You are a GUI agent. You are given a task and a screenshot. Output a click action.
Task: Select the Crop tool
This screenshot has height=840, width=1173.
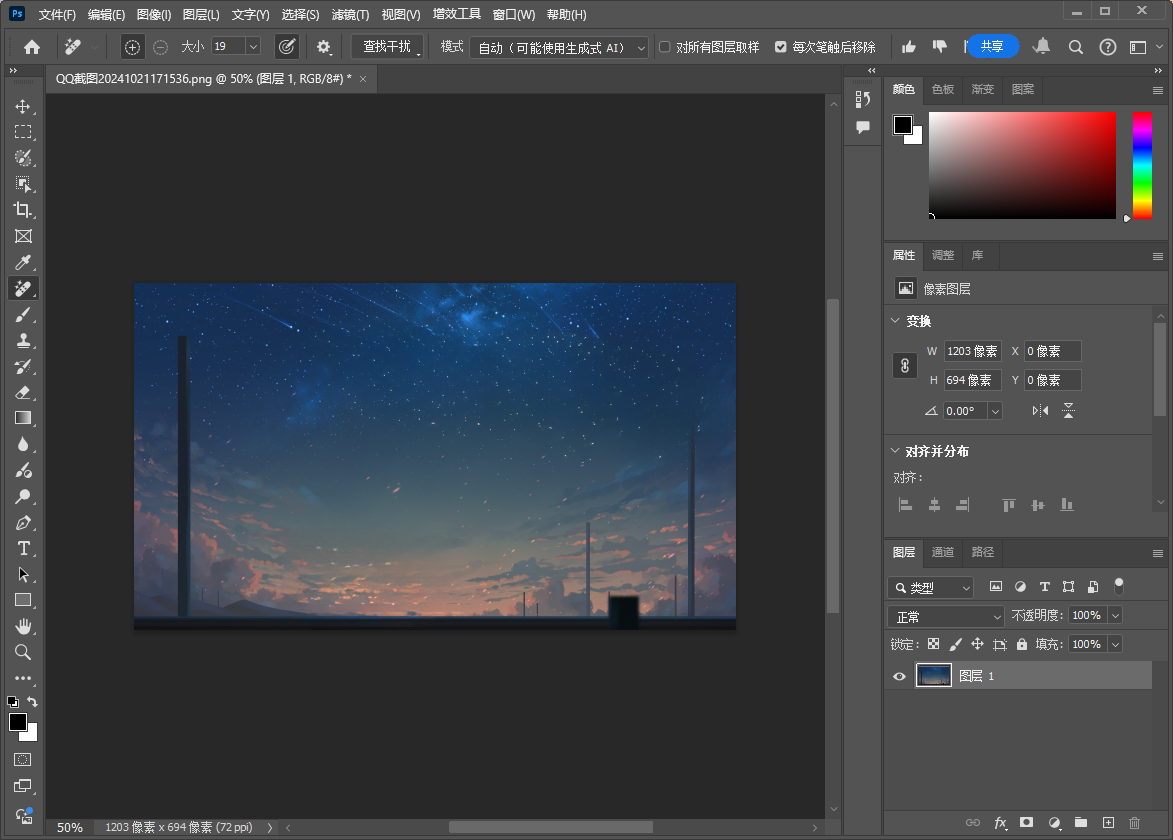(x=23, y=210)
